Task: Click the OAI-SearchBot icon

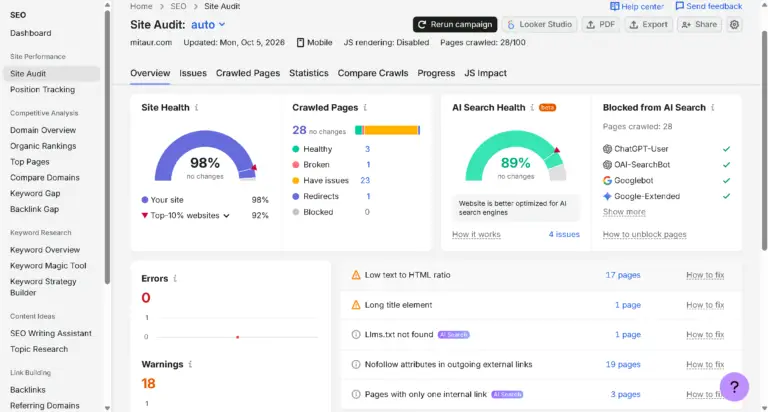Action: click(x=607, y=165)
